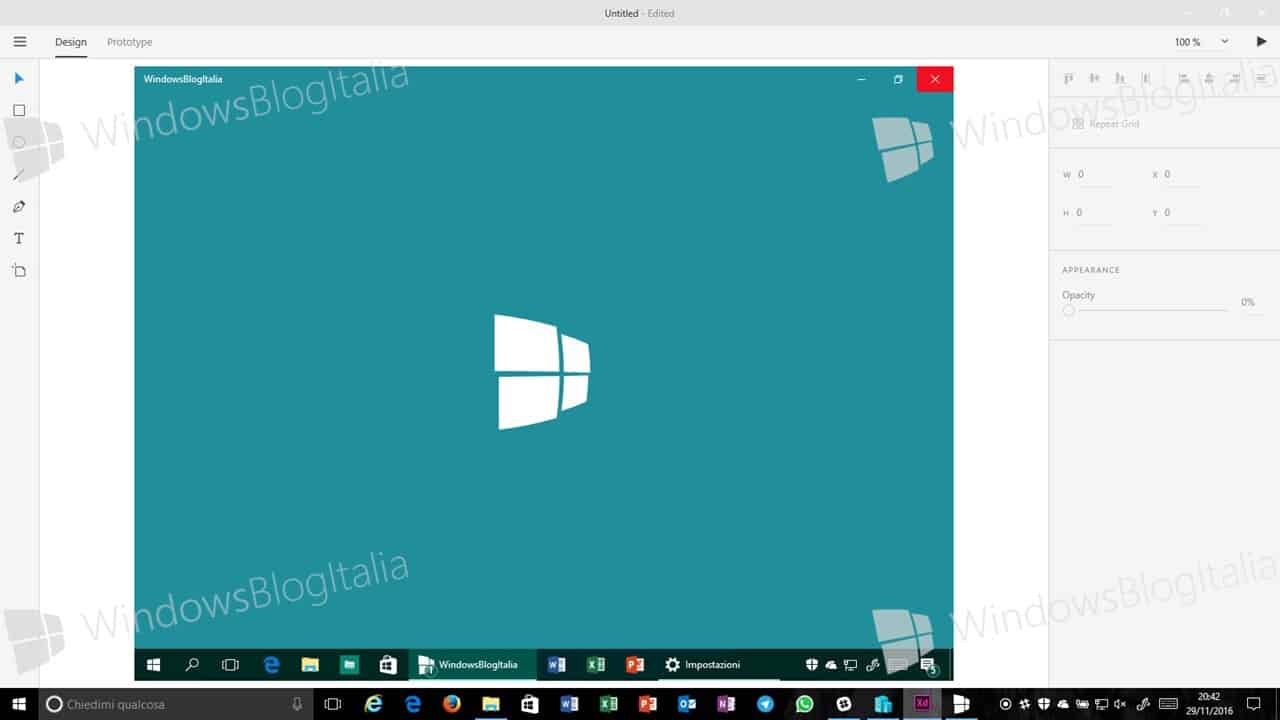Click the Distribute Vertically icon
The height and width of the screenshot is (720, 1280).
1146,78
